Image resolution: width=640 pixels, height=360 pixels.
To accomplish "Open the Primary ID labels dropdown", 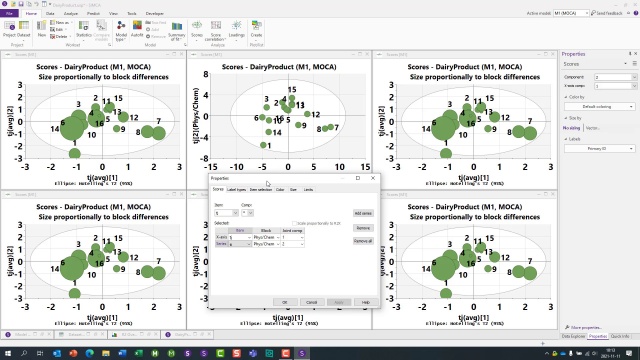I will (599, 149).
